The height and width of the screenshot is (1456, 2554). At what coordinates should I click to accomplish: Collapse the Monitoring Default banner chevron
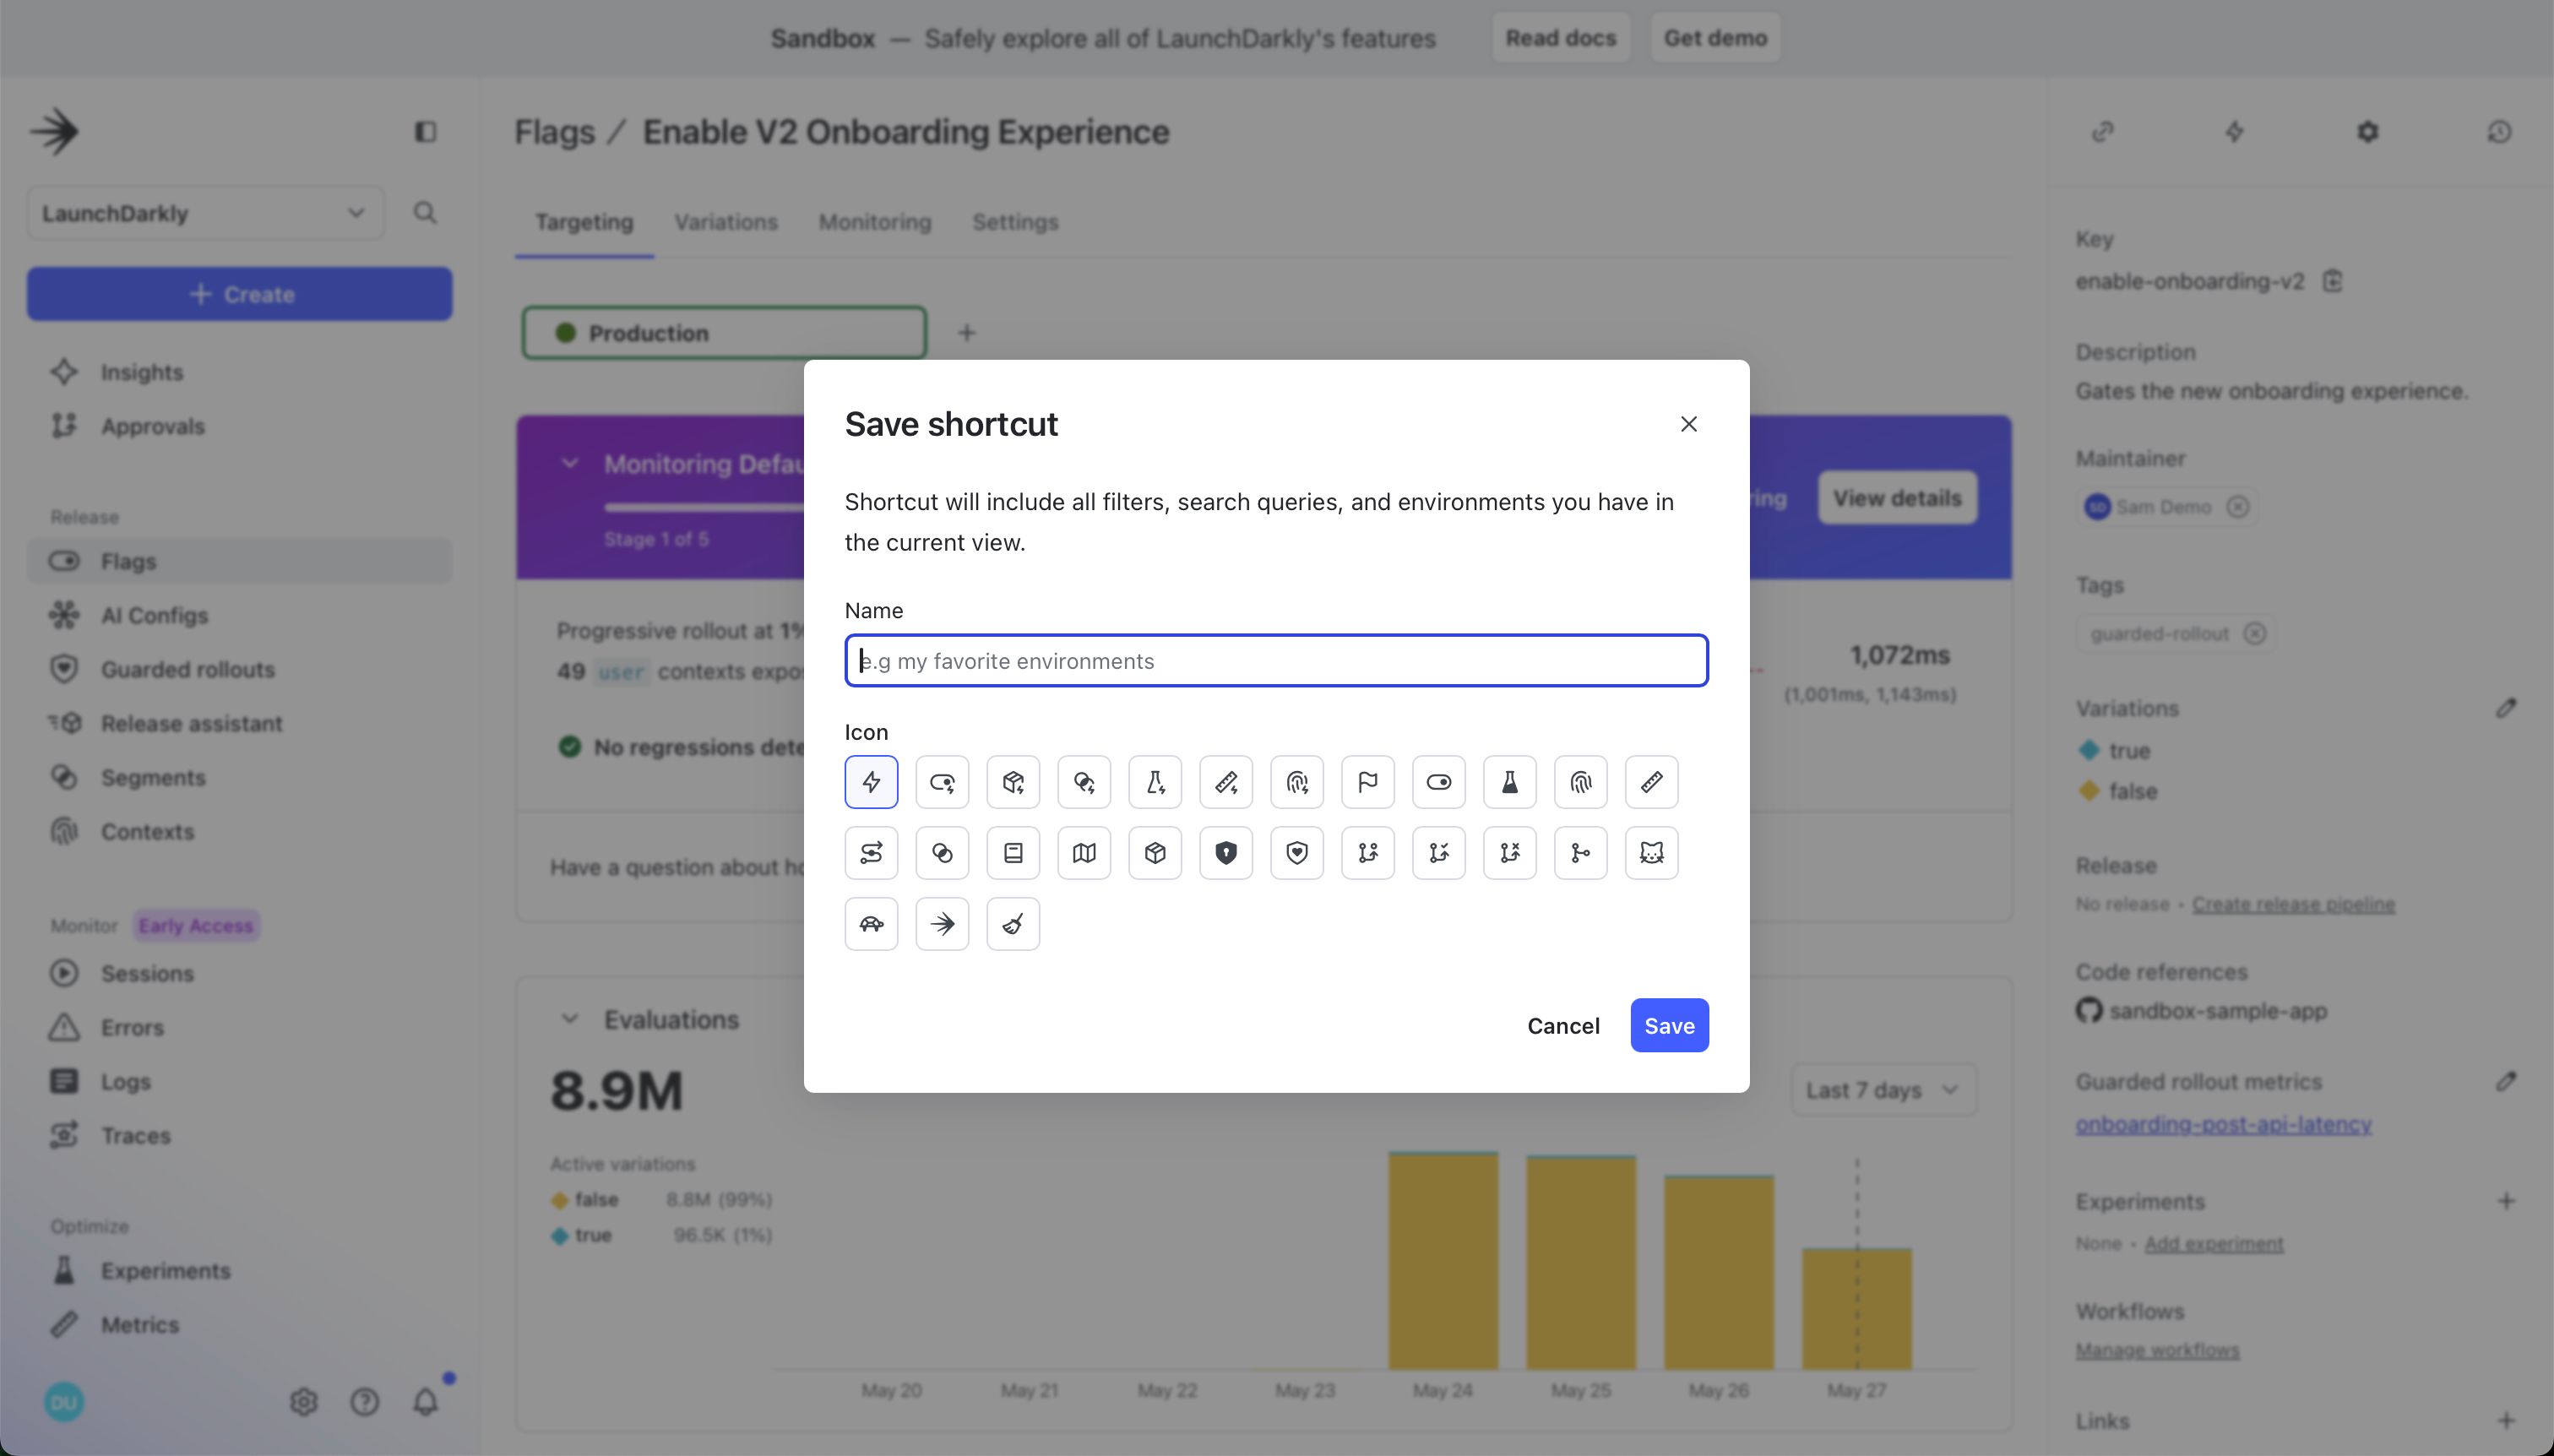click(570, 463)
